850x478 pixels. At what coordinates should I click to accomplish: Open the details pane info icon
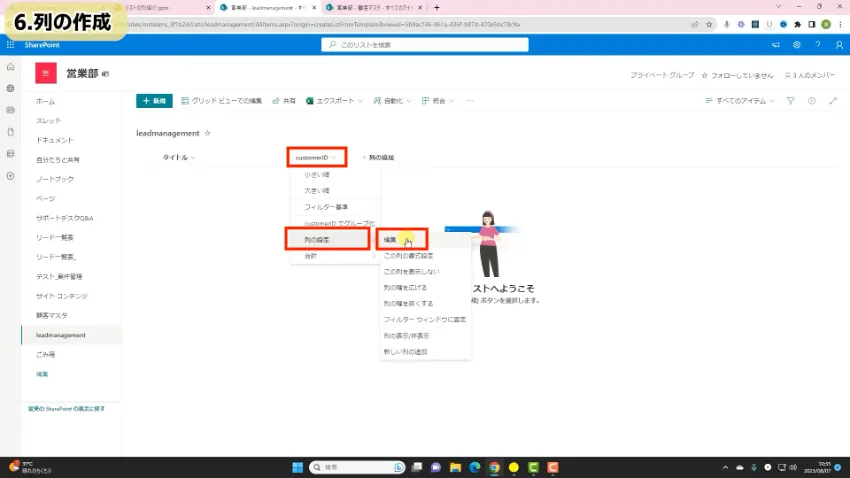tap(810, 101)
